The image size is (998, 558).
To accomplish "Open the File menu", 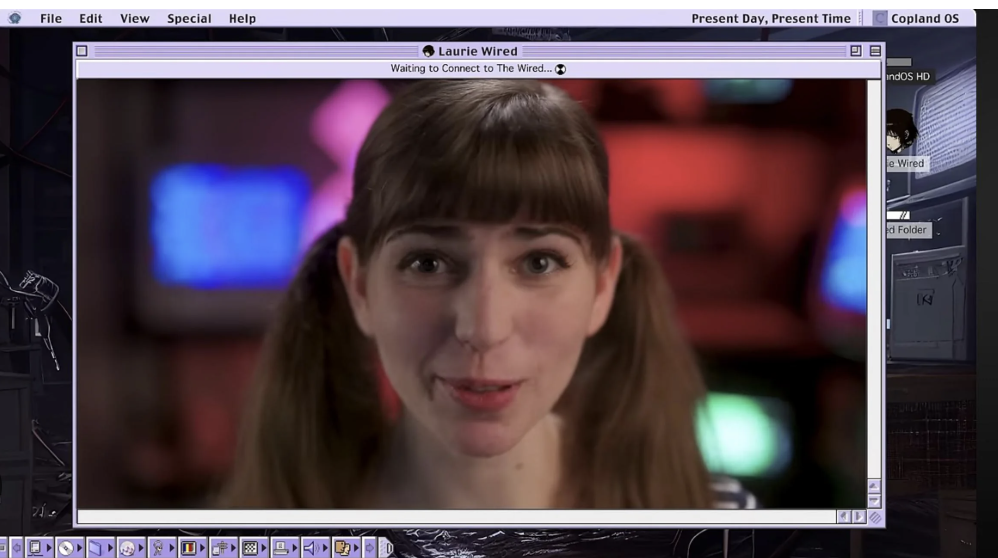I will pos(51,18).
